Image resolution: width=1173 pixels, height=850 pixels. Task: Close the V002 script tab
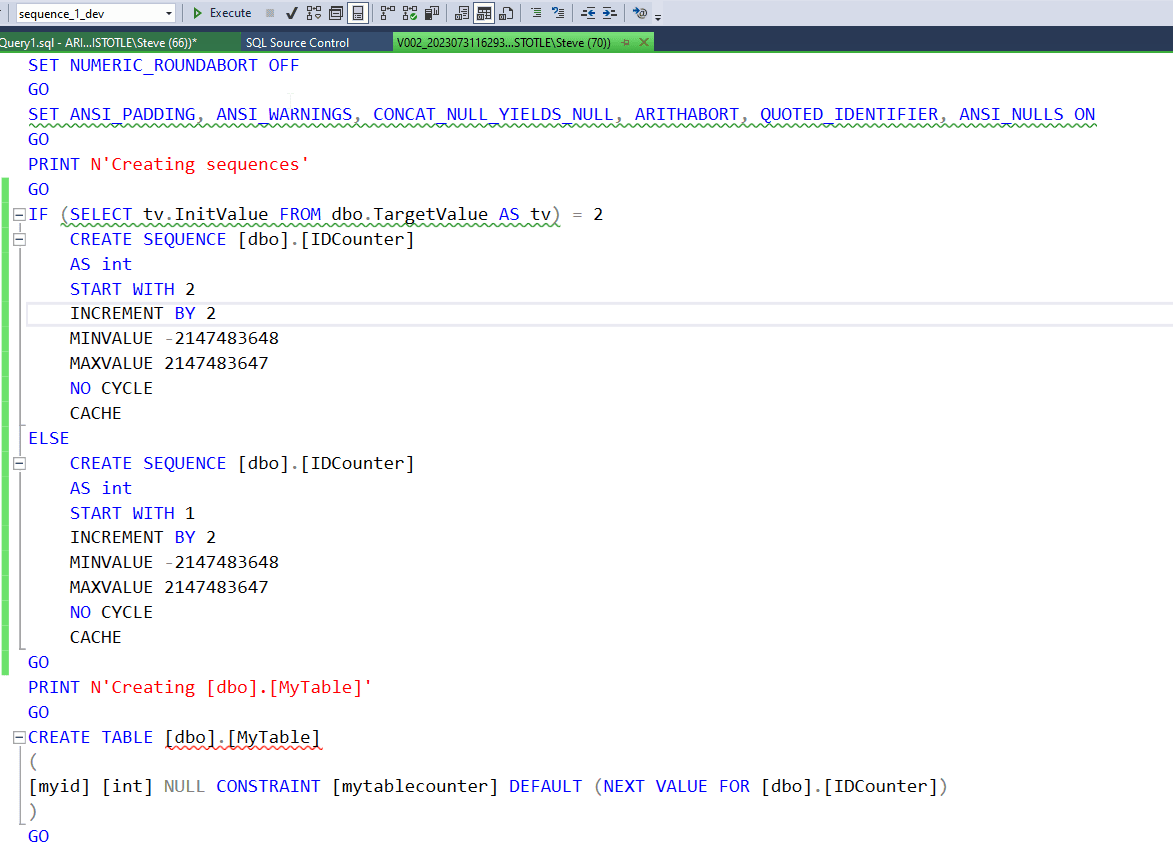pos(643,43)
